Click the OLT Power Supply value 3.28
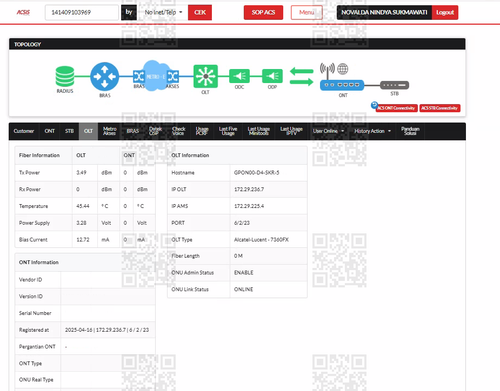 [x=81, y=223]
